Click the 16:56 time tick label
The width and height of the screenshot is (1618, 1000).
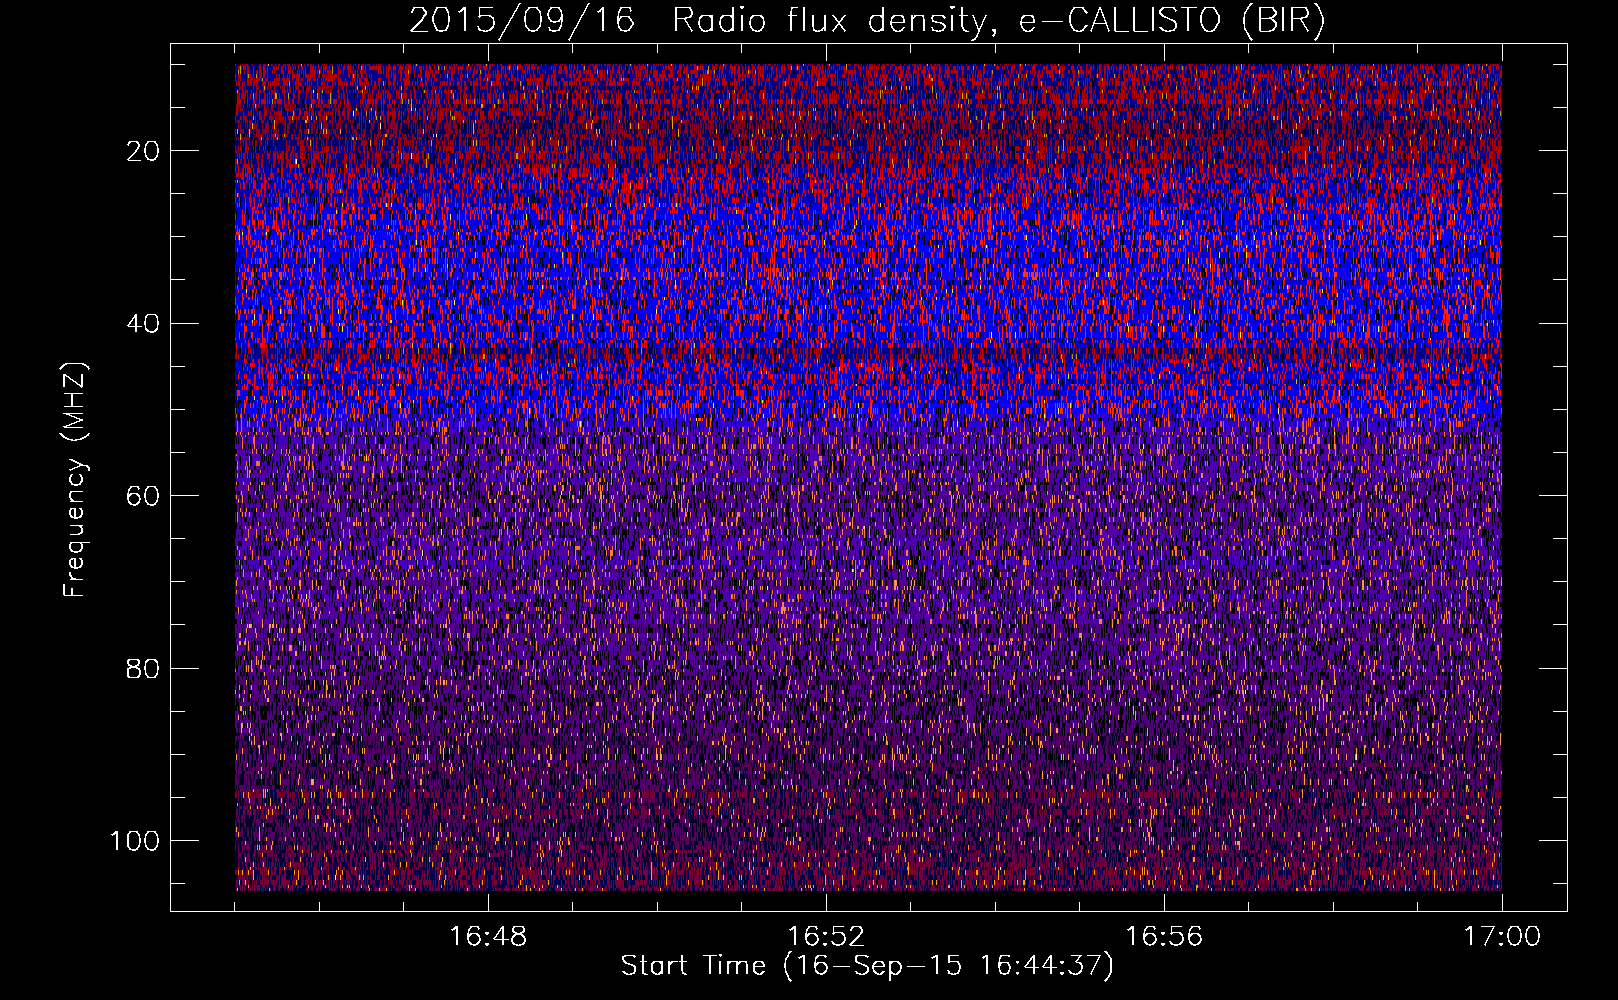(x=1164, y=937)
